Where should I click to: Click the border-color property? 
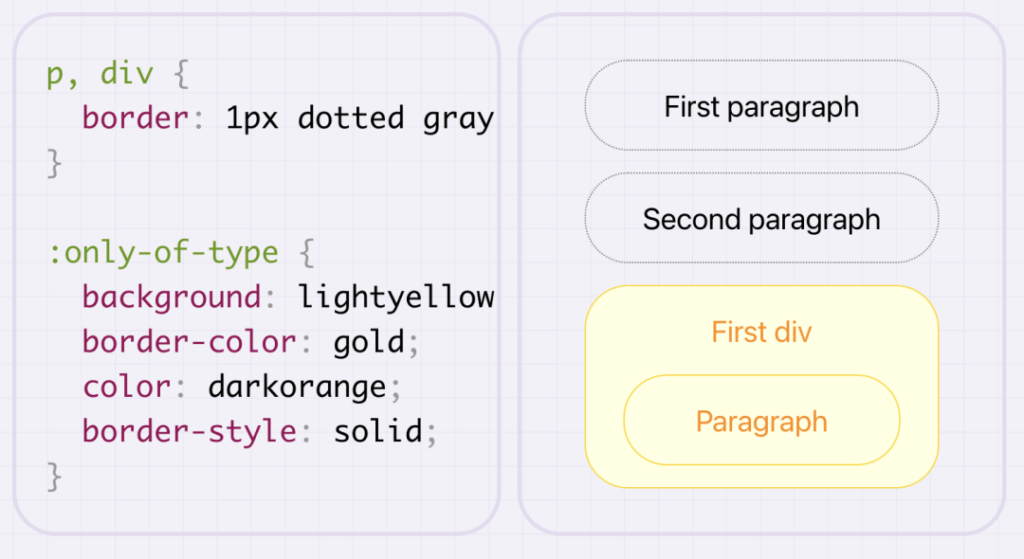point(189,342)
